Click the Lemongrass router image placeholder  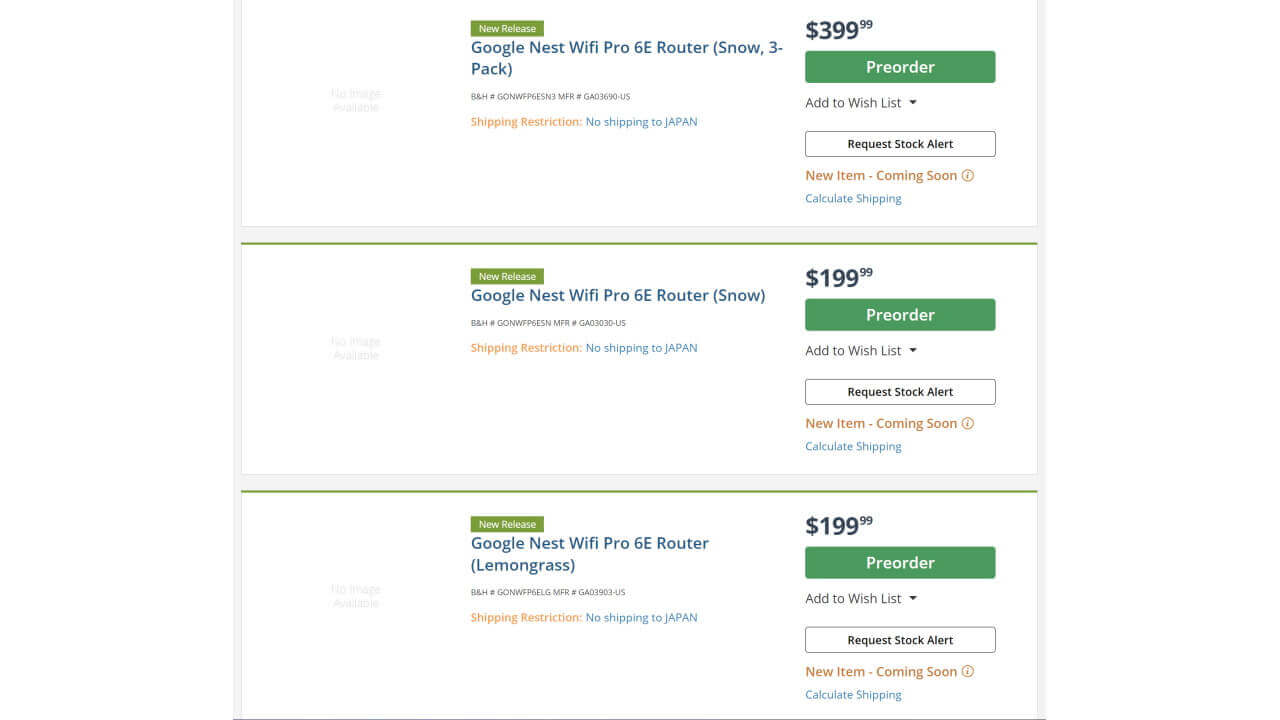[355, 596]
